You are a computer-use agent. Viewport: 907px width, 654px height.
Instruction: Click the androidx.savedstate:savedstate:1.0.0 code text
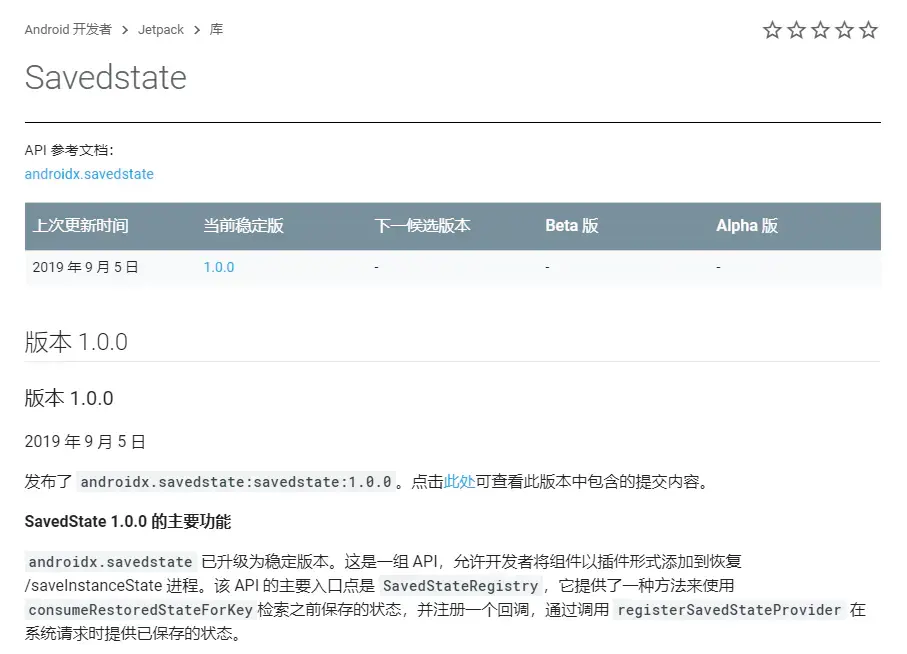pos(236,482)
